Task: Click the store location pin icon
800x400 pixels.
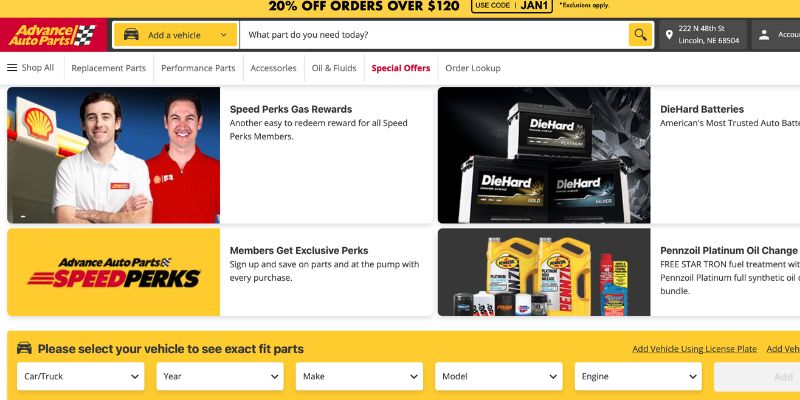Action: [x=669, y=35]
